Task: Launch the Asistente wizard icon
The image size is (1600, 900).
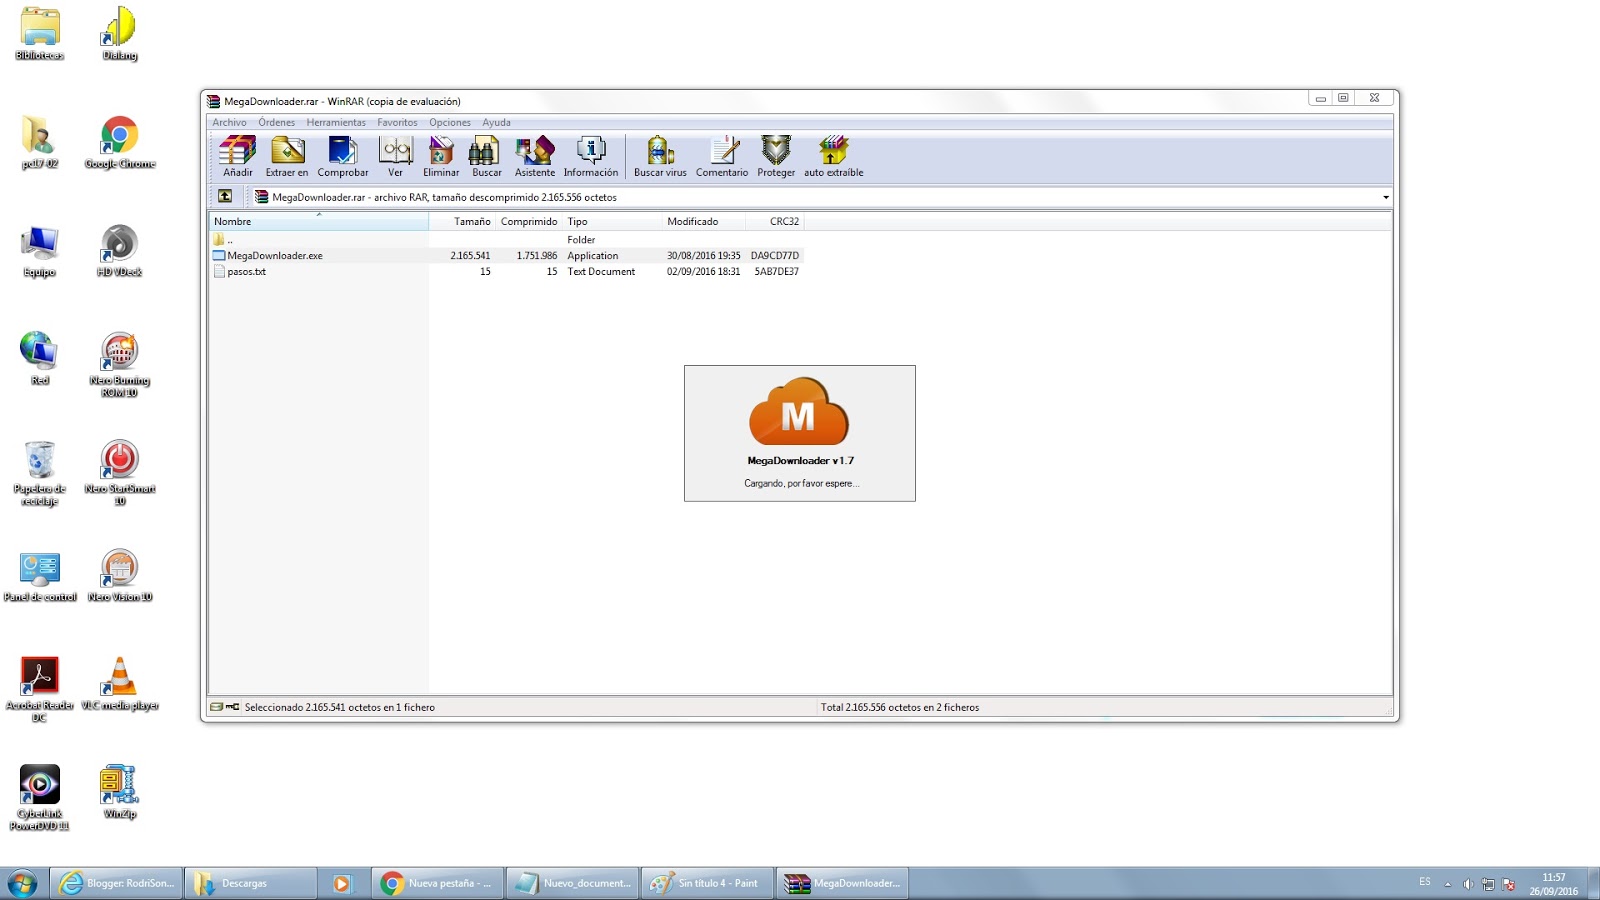Action: tap(535, 156)
